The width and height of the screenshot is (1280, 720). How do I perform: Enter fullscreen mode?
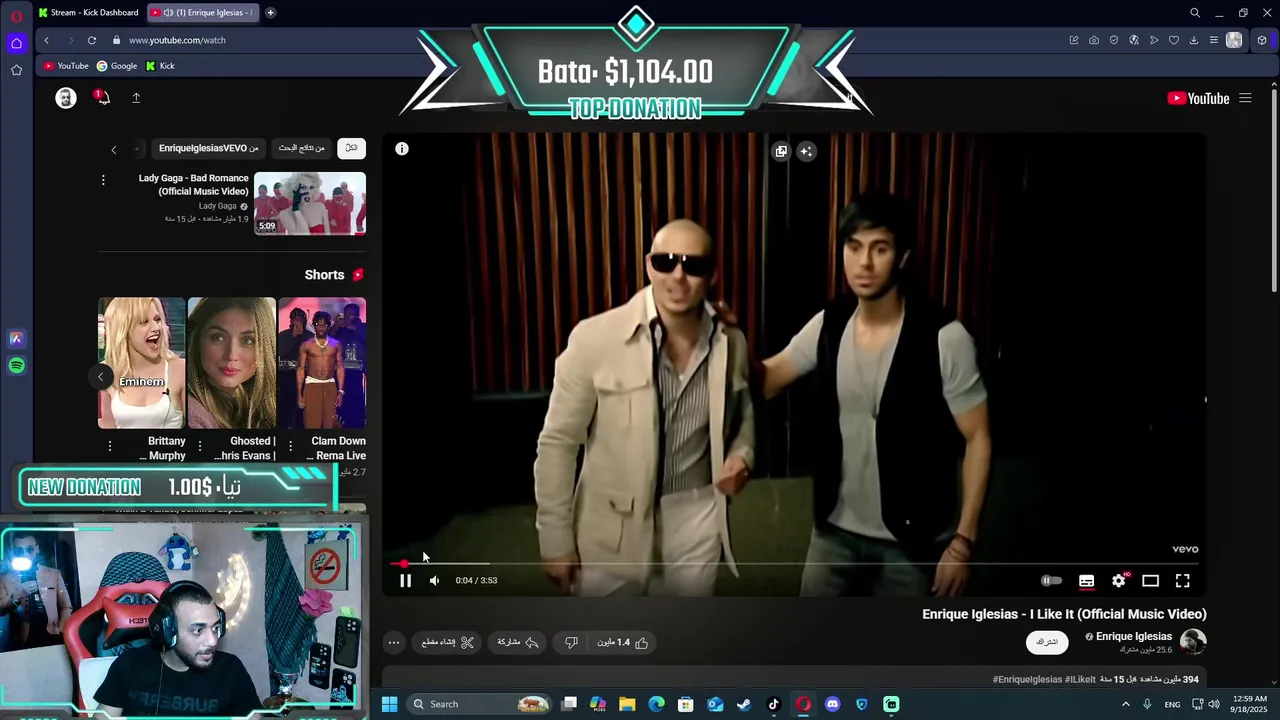[x=1183, y=580]
